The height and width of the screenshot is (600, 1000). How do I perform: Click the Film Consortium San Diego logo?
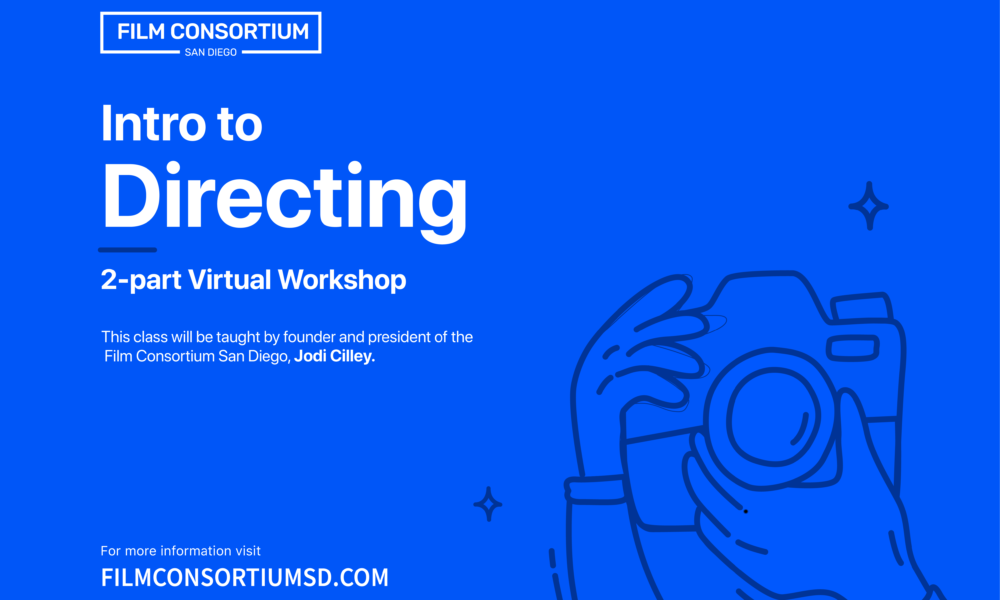click(210, 34)
